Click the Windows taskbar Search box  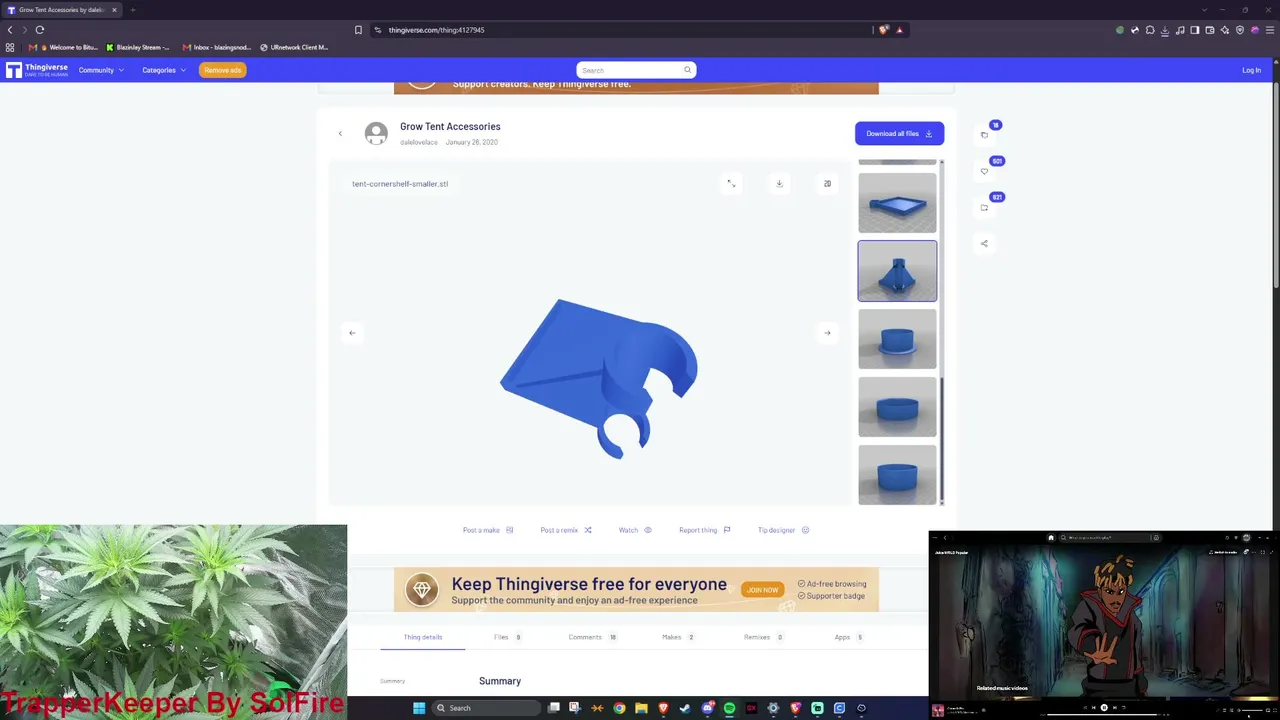(x=487, y=708)
